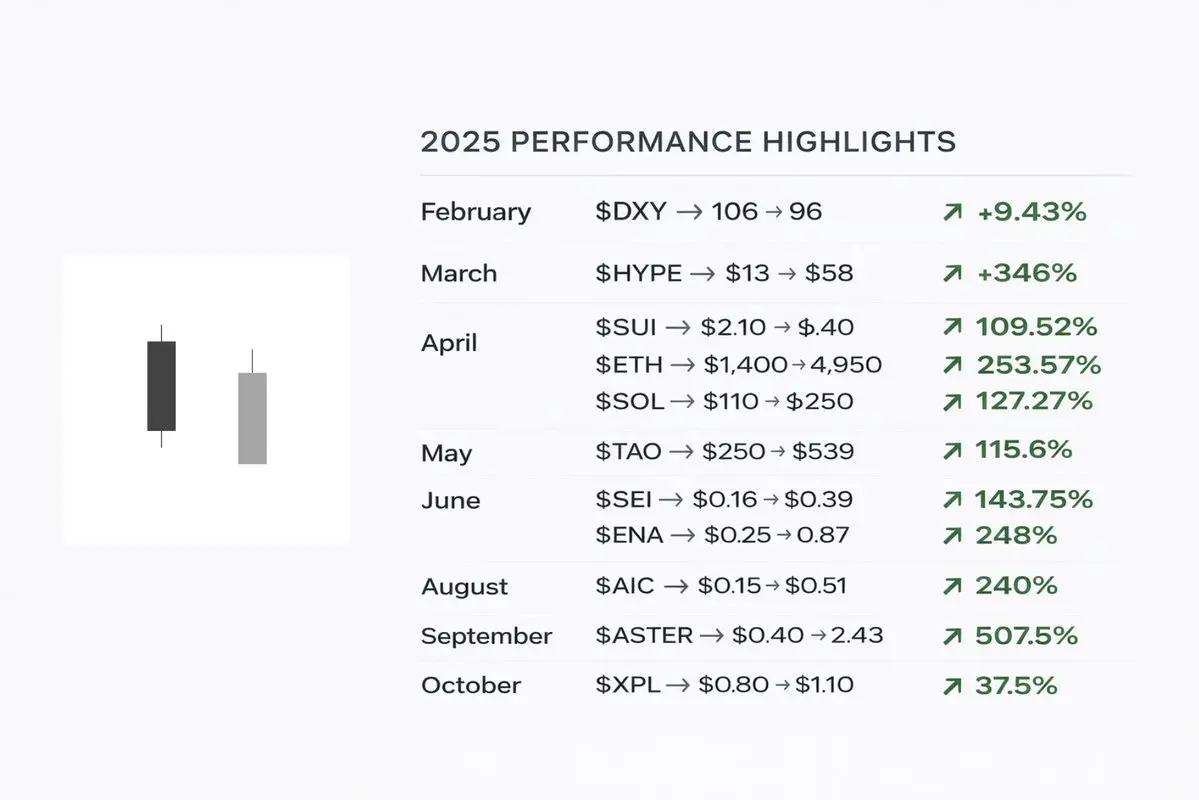Click the up arrow beside +9.43%
The height and width of the screenshot is (800, 1199).
(x=952, y=212)
